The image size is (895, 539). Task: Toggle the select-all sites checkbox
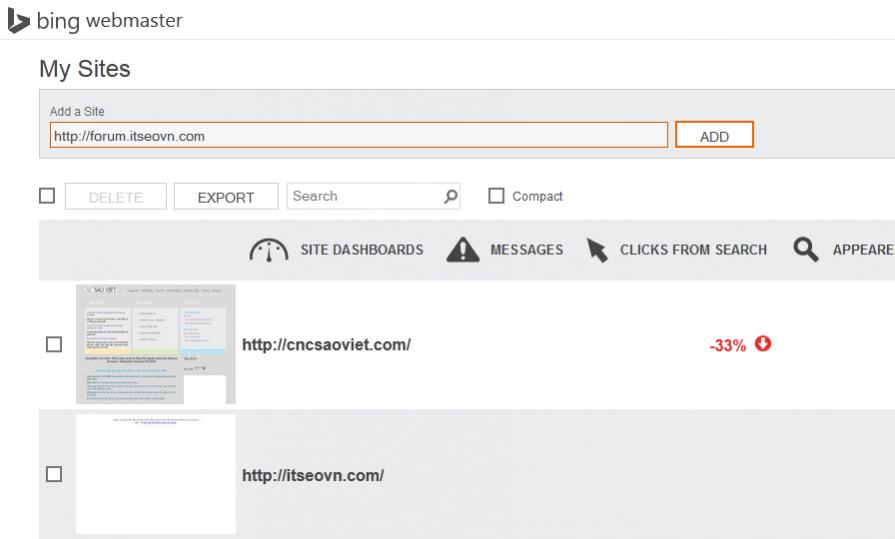pos(47,196)
